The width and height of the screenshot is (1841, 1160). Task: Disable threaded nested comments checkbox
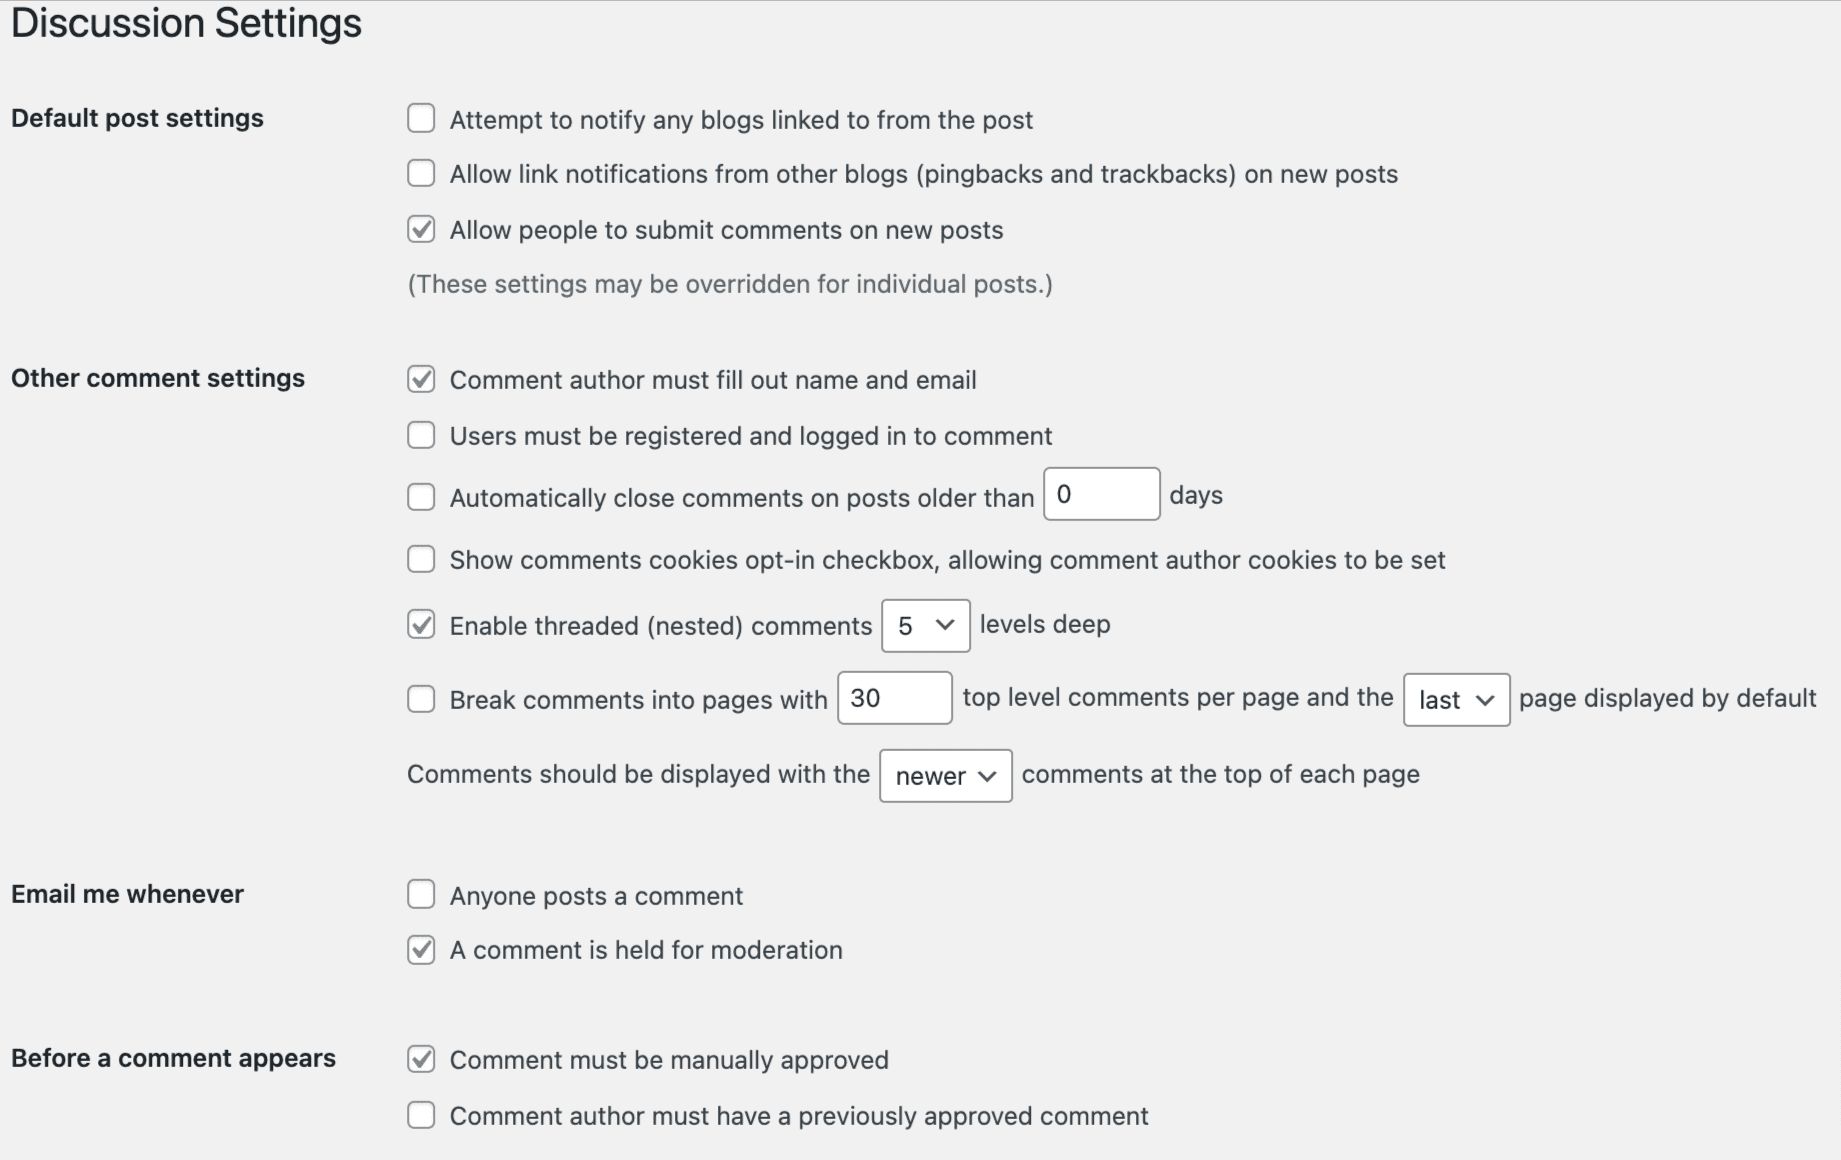[x=421, y=625]
